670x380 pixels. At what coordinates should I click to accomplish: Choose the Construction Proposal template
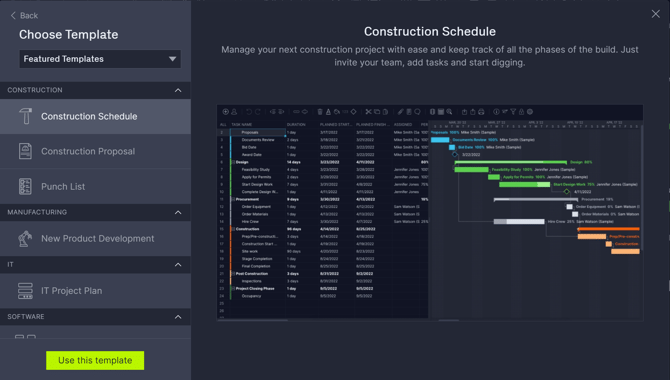point(95,151)
